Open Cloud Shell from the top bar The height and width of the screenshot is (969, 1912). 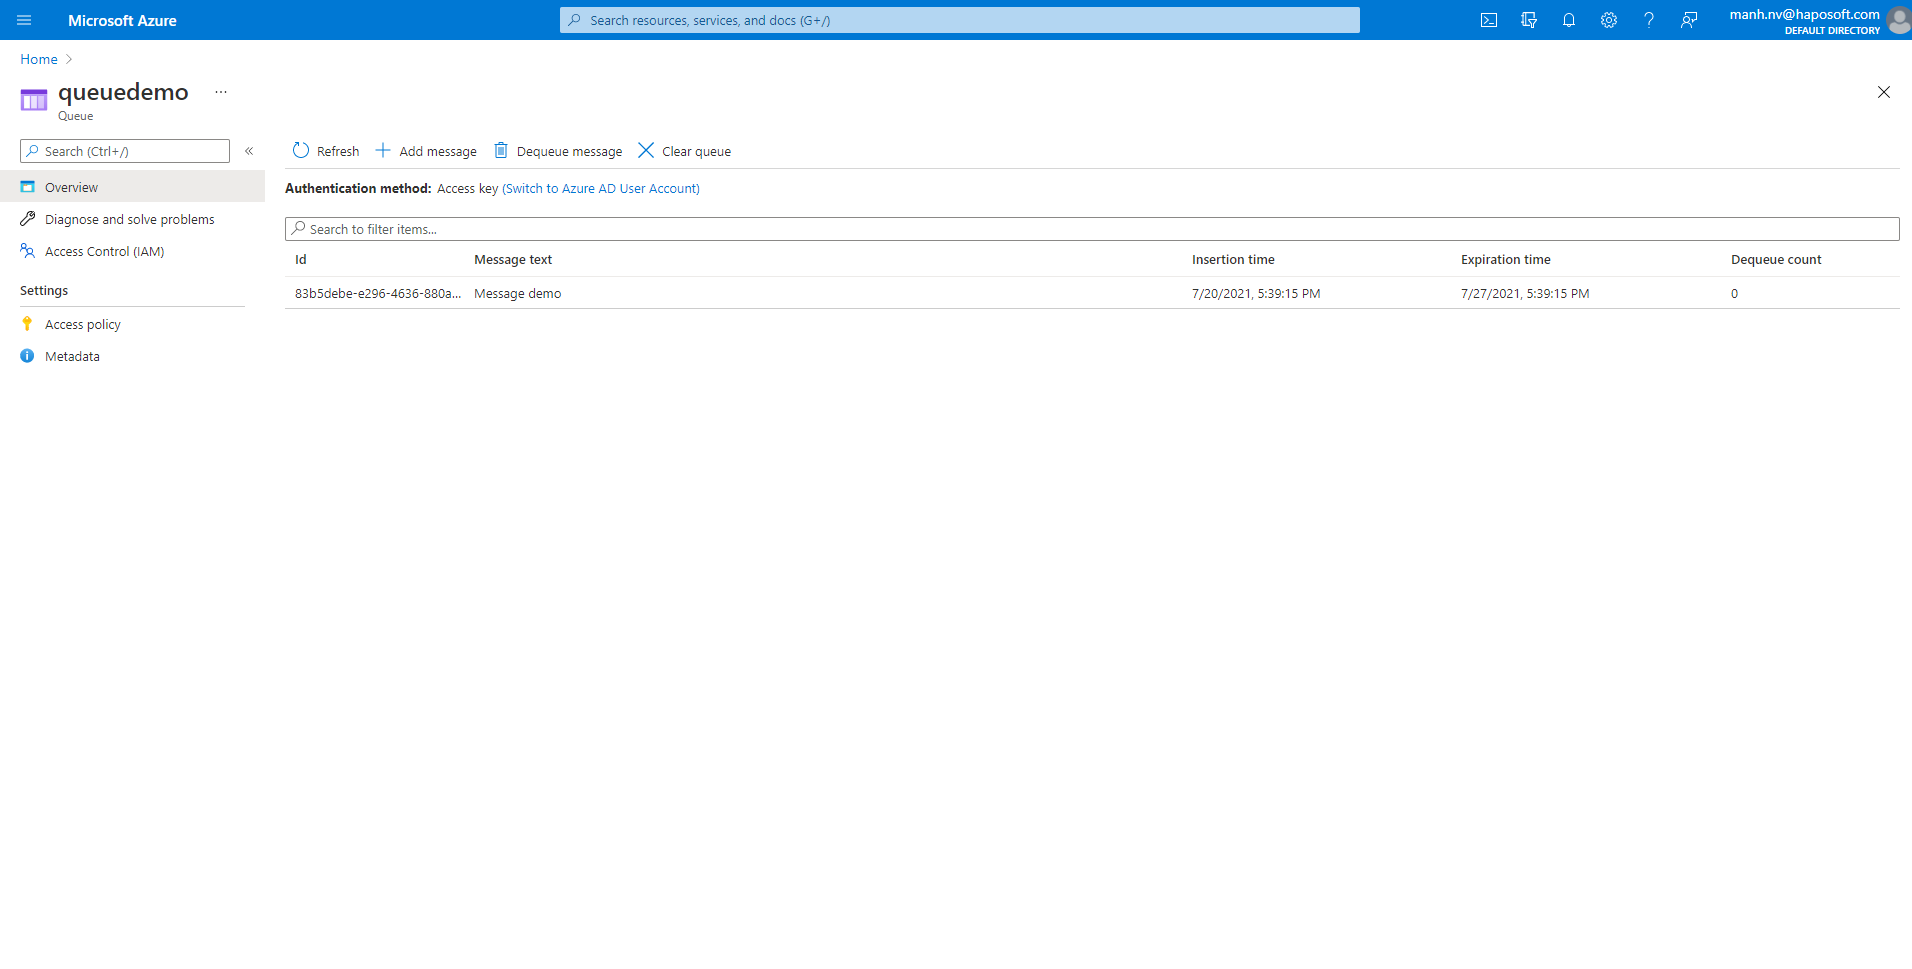pyautogui.click(x=1489, y=20)
